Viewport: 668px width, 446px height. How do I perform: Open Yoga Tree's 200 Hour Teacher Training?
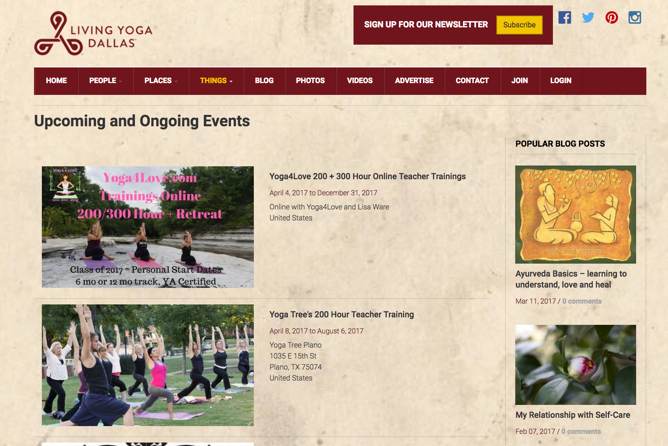(342, 314)
